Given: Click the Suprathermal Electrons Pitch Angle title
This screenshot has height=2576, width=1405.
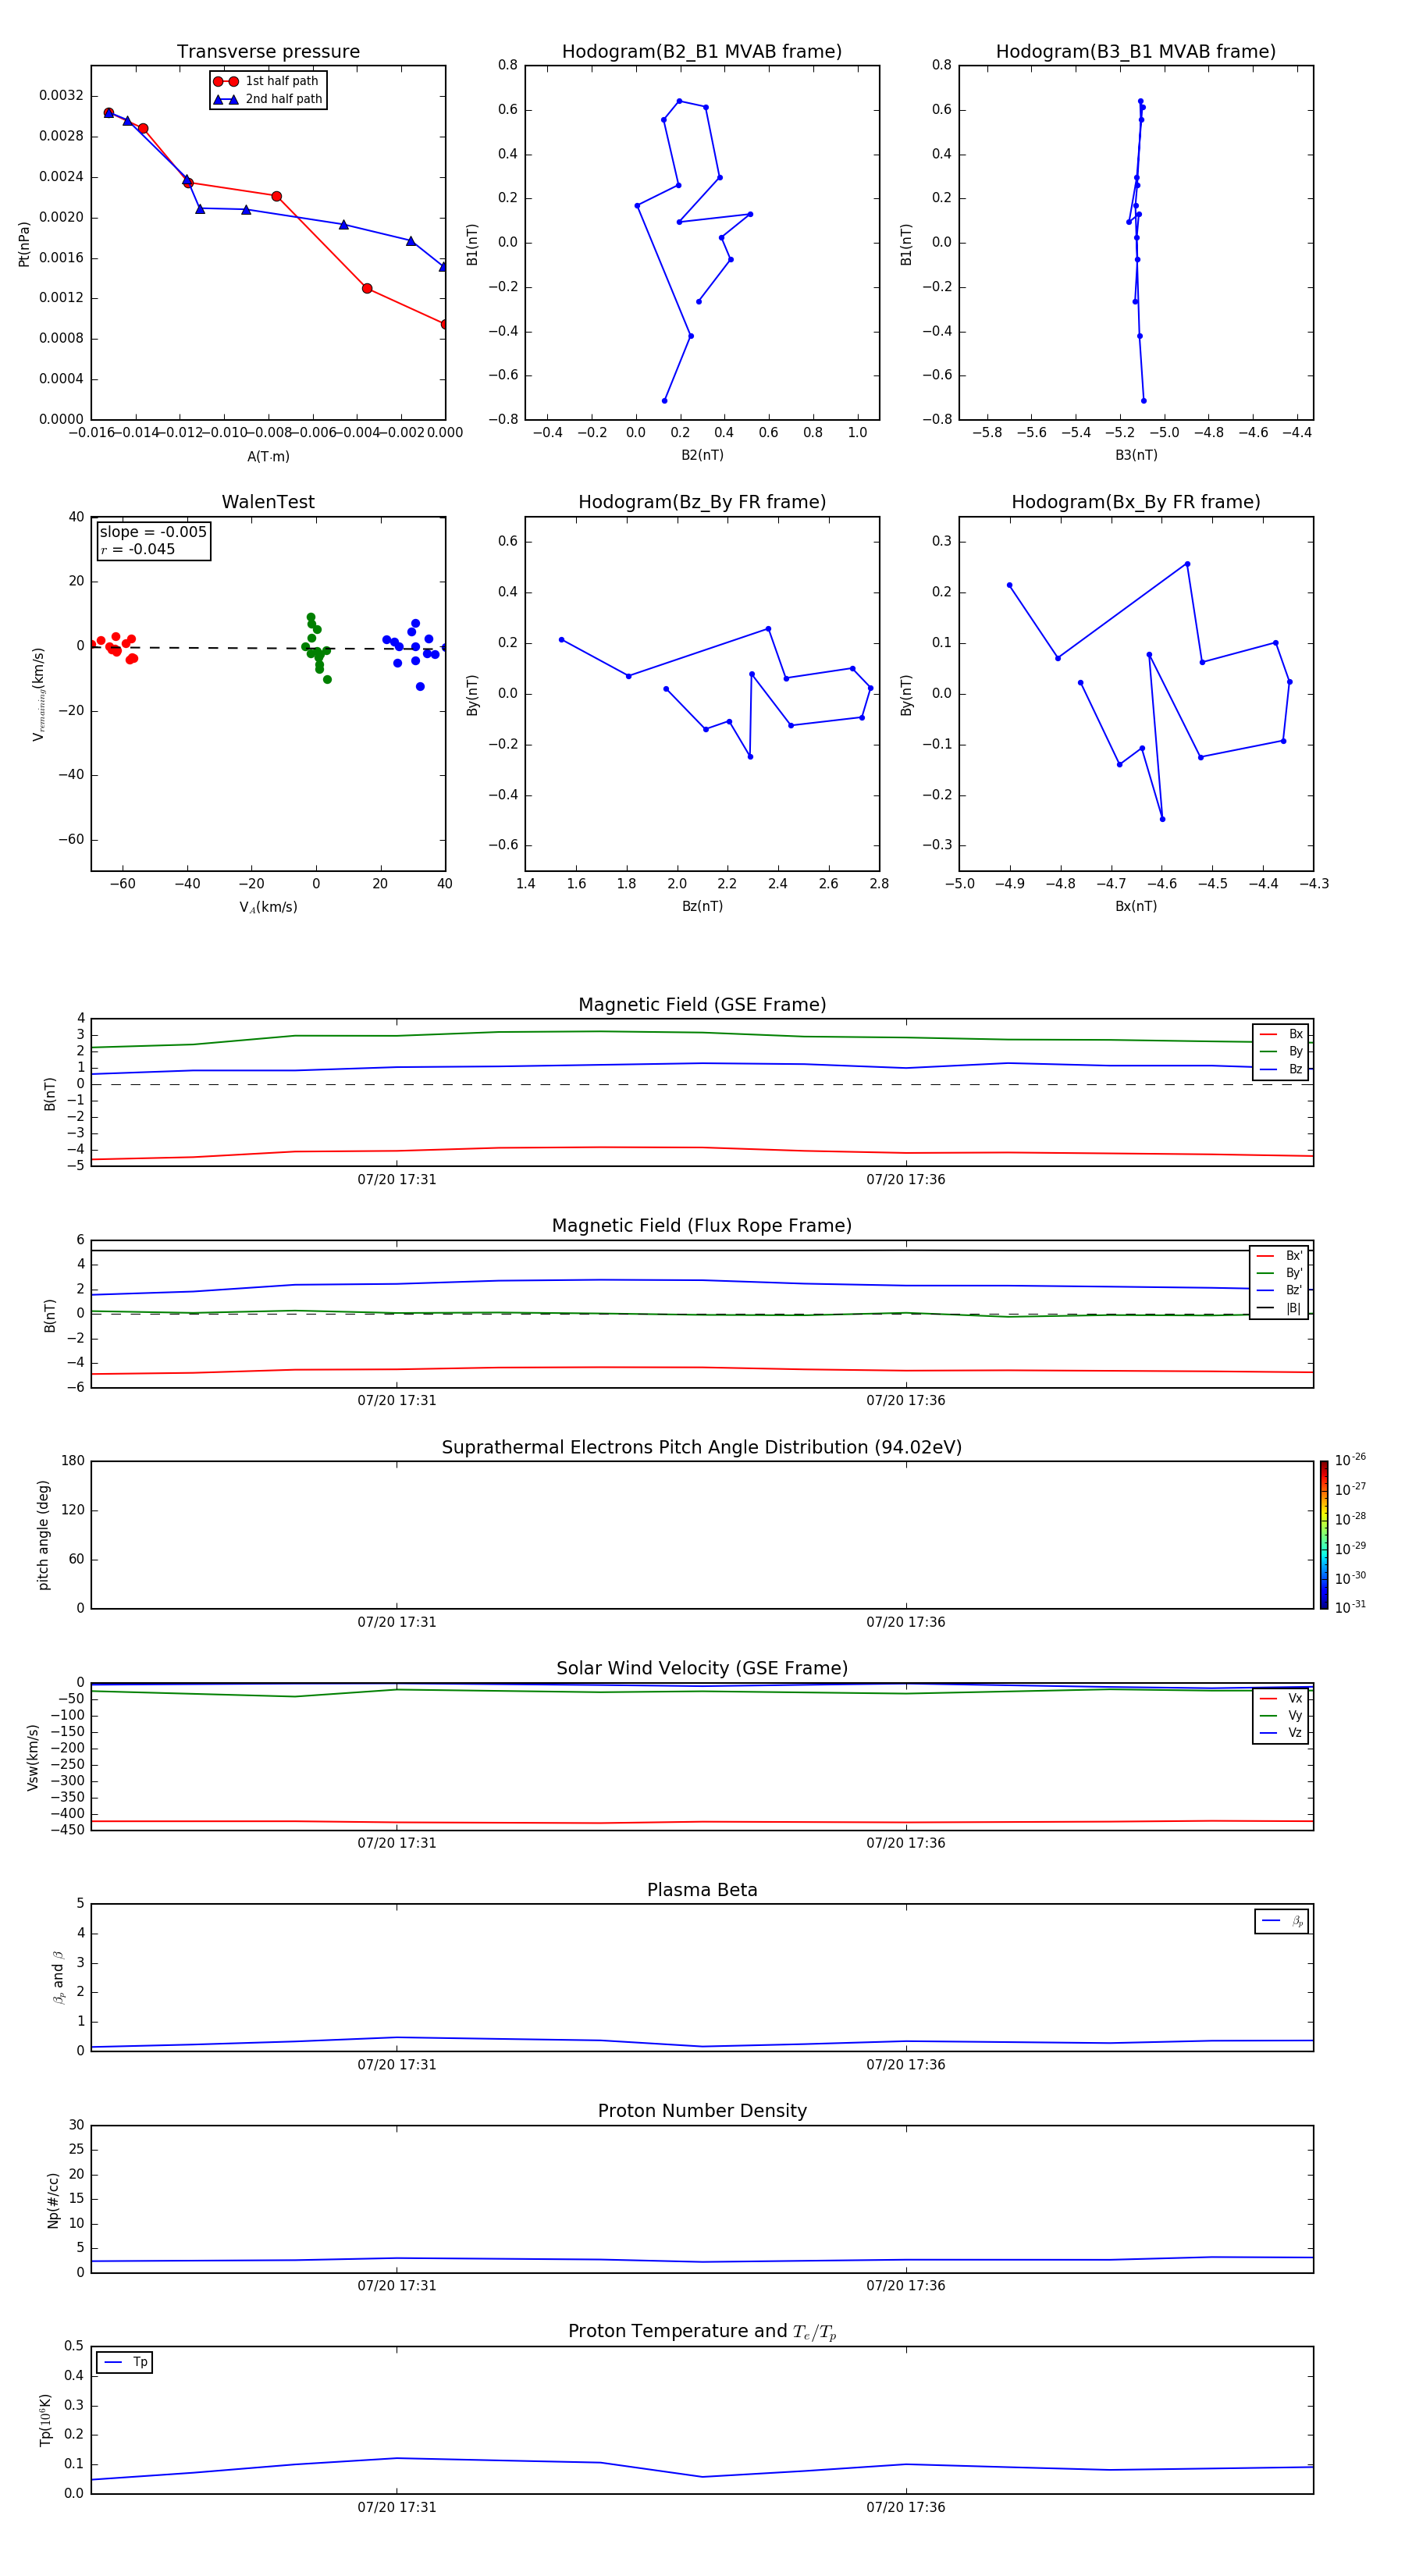Looking at the screenshot, I should tap(702, 1447).
